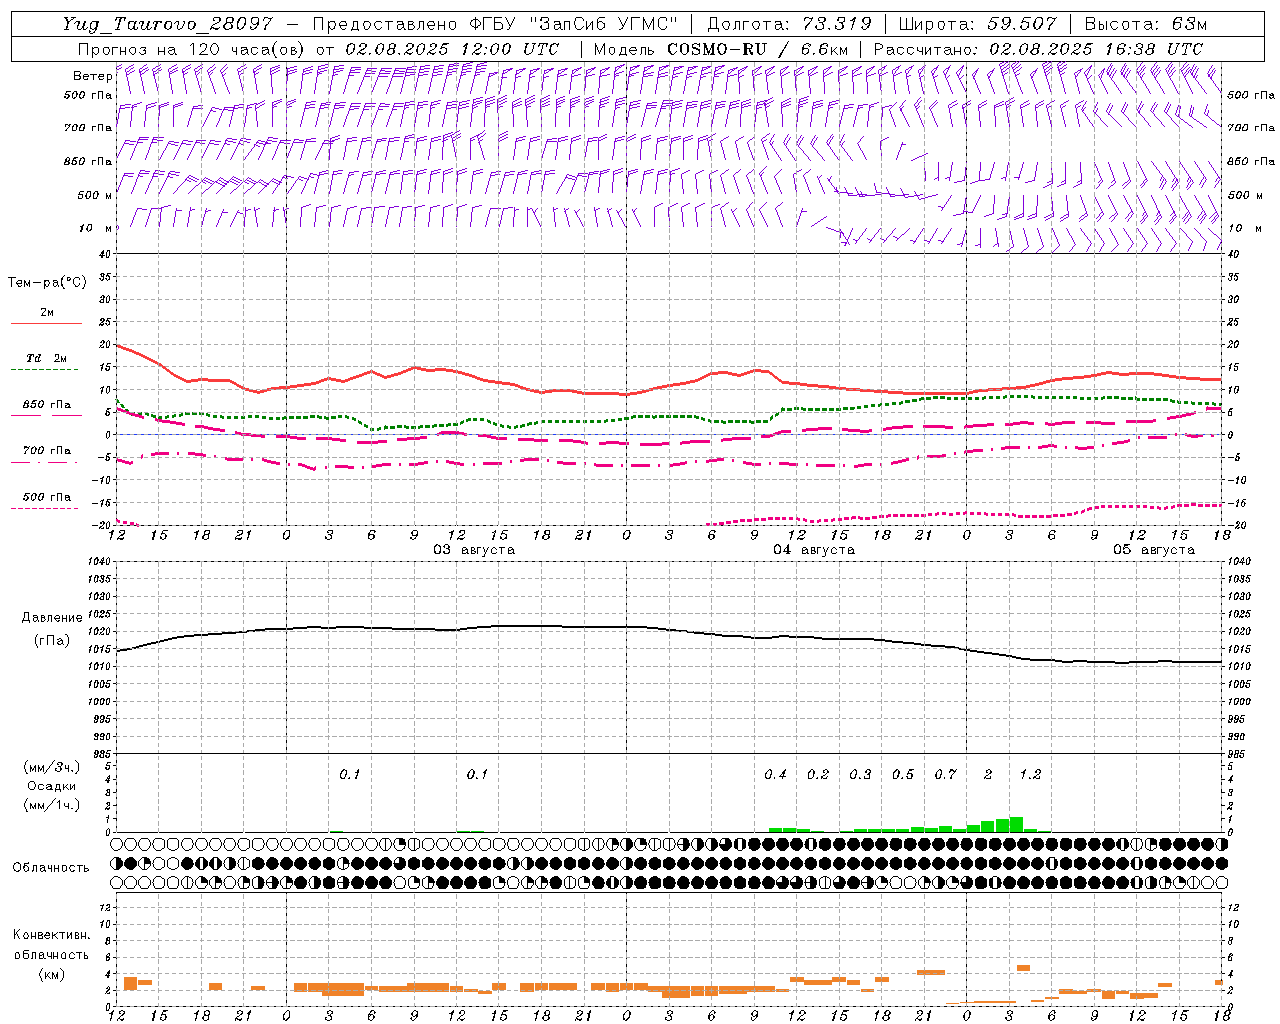1280x1024 pixels.
Task: Click the station name Yug_Taurovo_28097
Action: coord(167,24)
